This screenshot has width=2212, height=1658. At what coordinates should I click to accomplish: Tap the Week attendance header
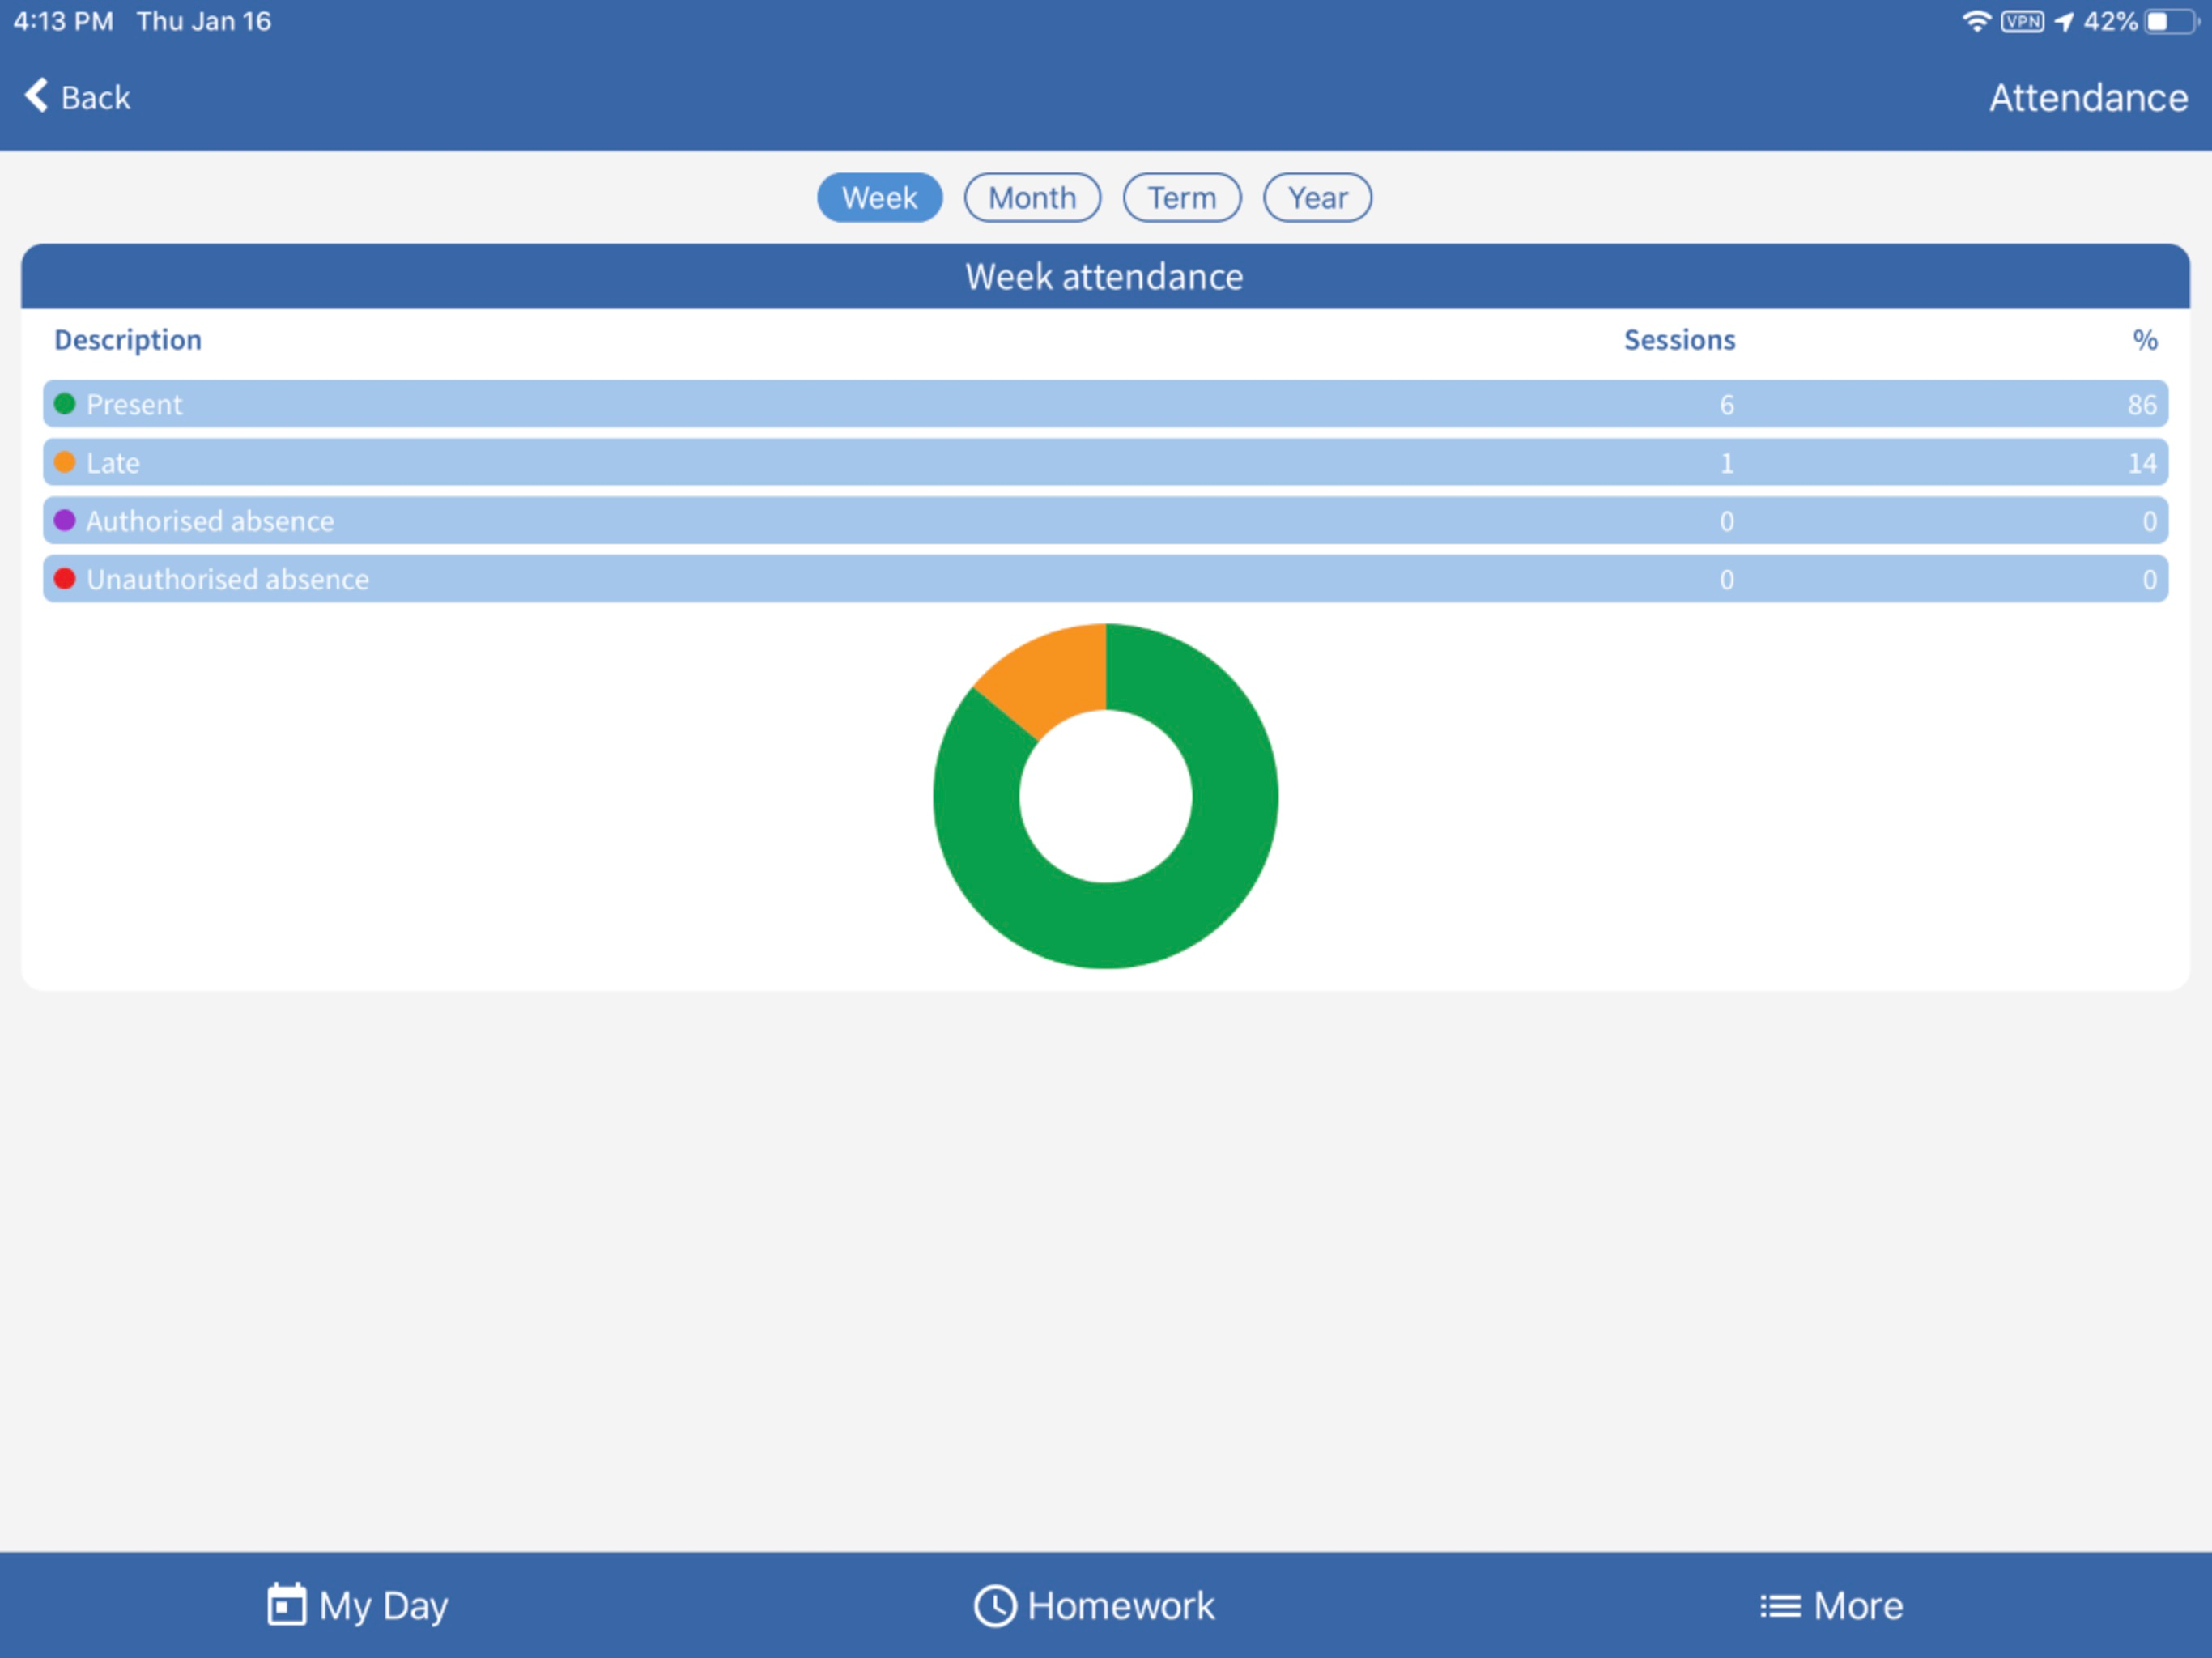coord(1104,277)
